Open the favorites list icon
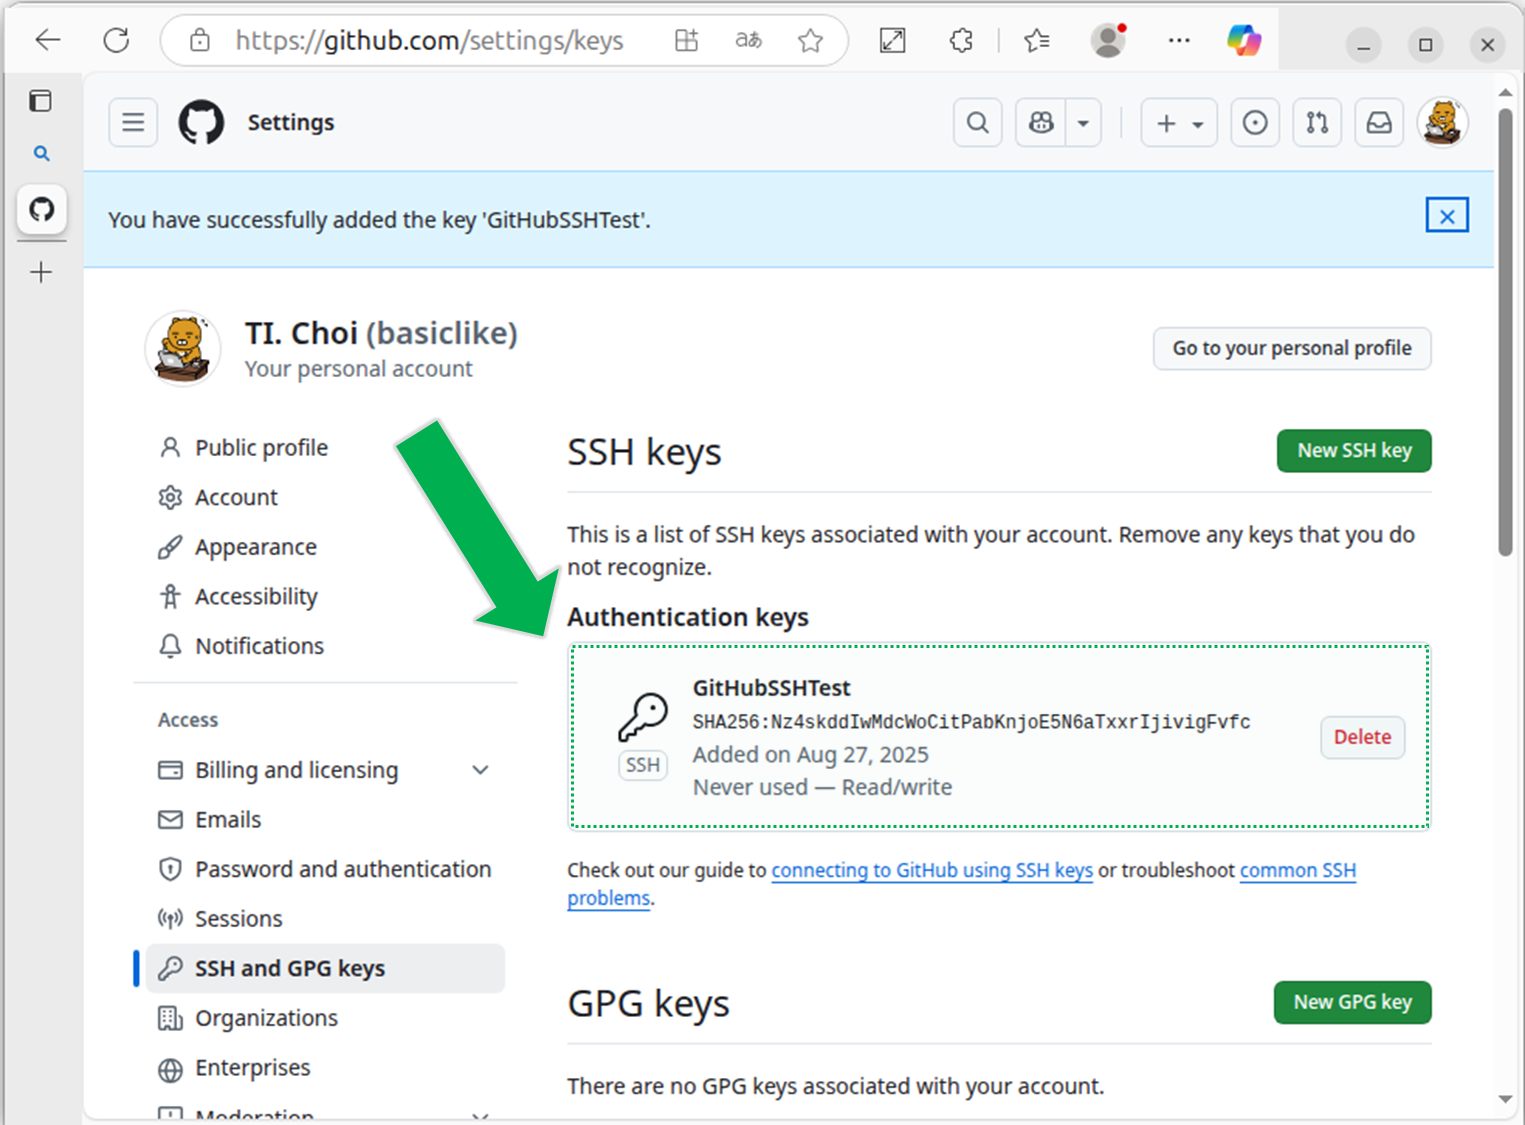1525x1125 pixels. click(1037, 40)
